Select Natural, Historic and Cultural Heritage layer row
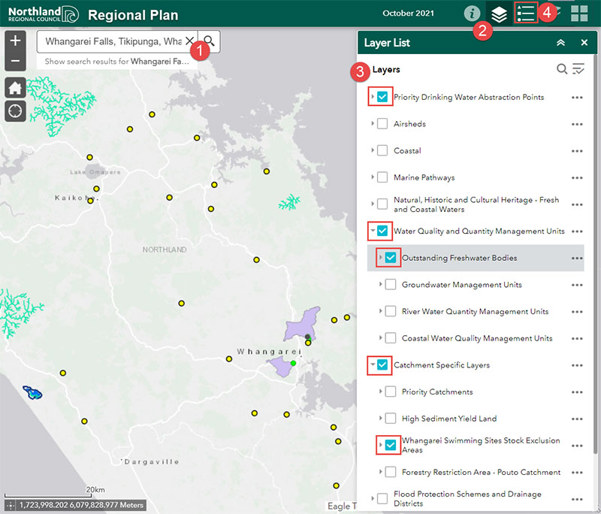 (x=475, y=204)
